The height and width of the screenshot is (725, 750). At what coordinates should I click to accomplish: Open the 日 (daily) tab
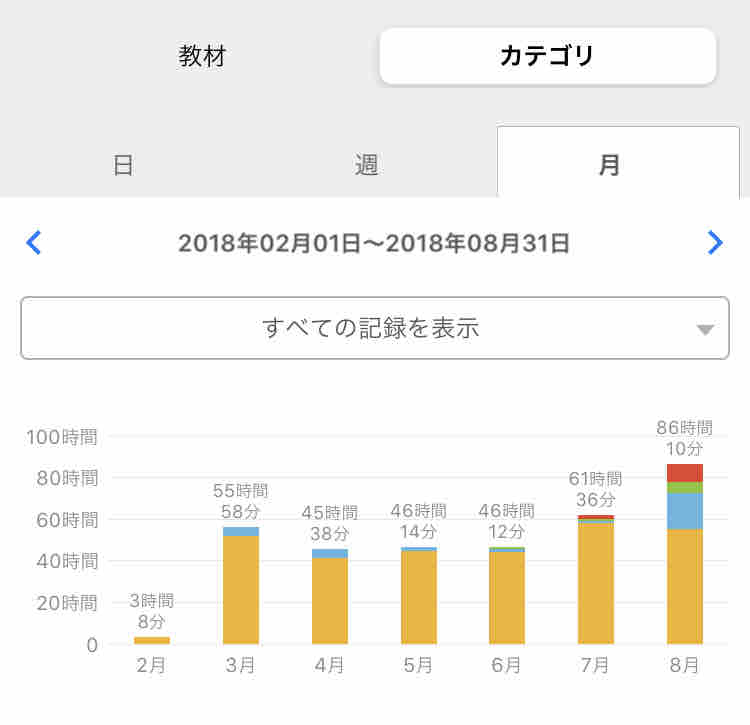coord(123,165)
